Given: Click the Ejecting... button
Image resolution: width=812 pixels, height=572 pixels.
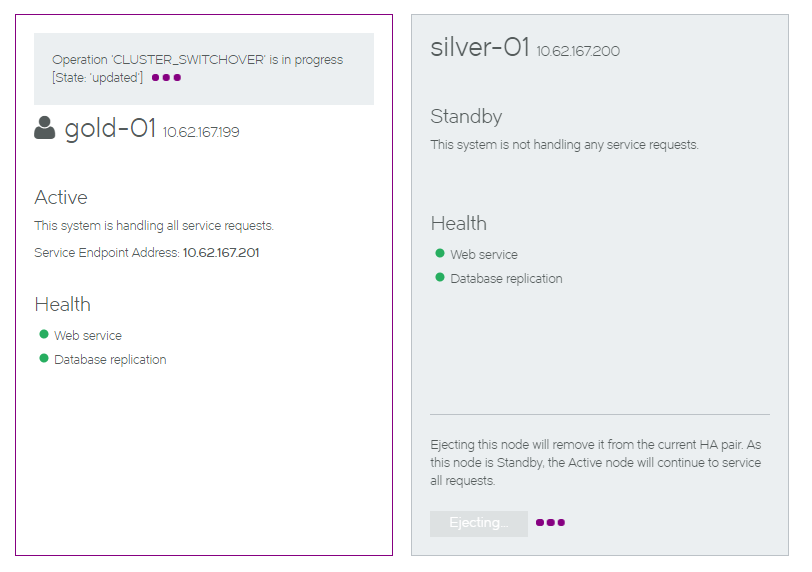Looking at the screenshot, I should point(478,523).
